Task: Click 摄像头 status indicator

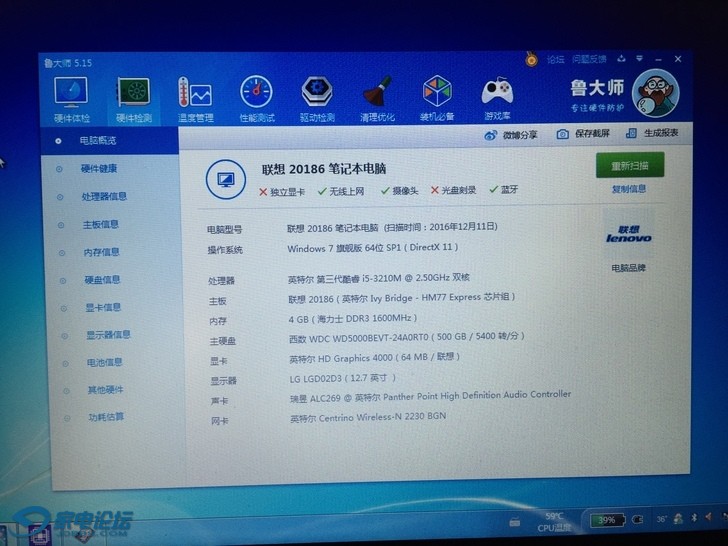Action: point(399,190)
